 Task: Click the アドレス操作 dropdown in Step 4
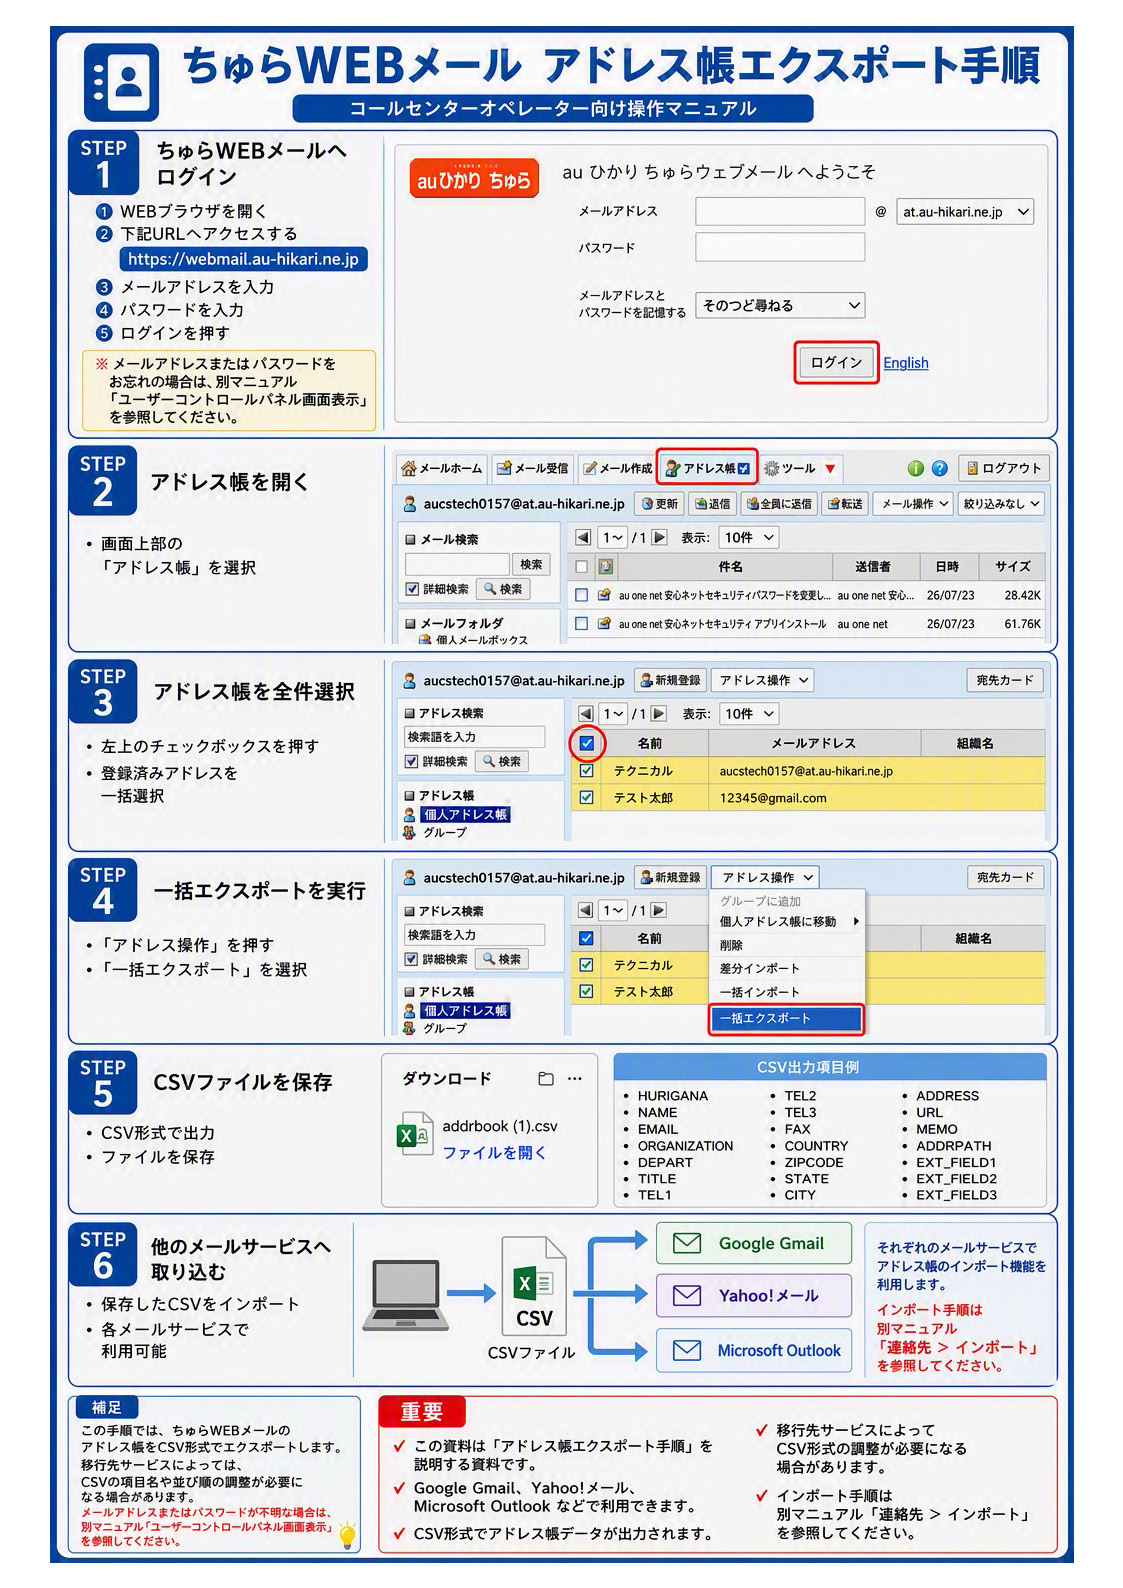pyautogui.click(x=766, y=878)
